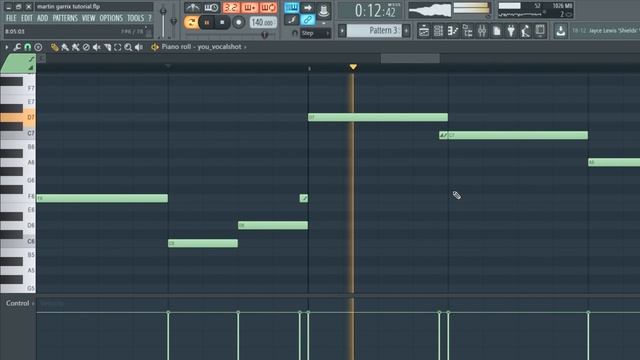This screenshot has width=640, height=360.
Task: Select the Playback speaker tool
Action: [x=139, y=47]
